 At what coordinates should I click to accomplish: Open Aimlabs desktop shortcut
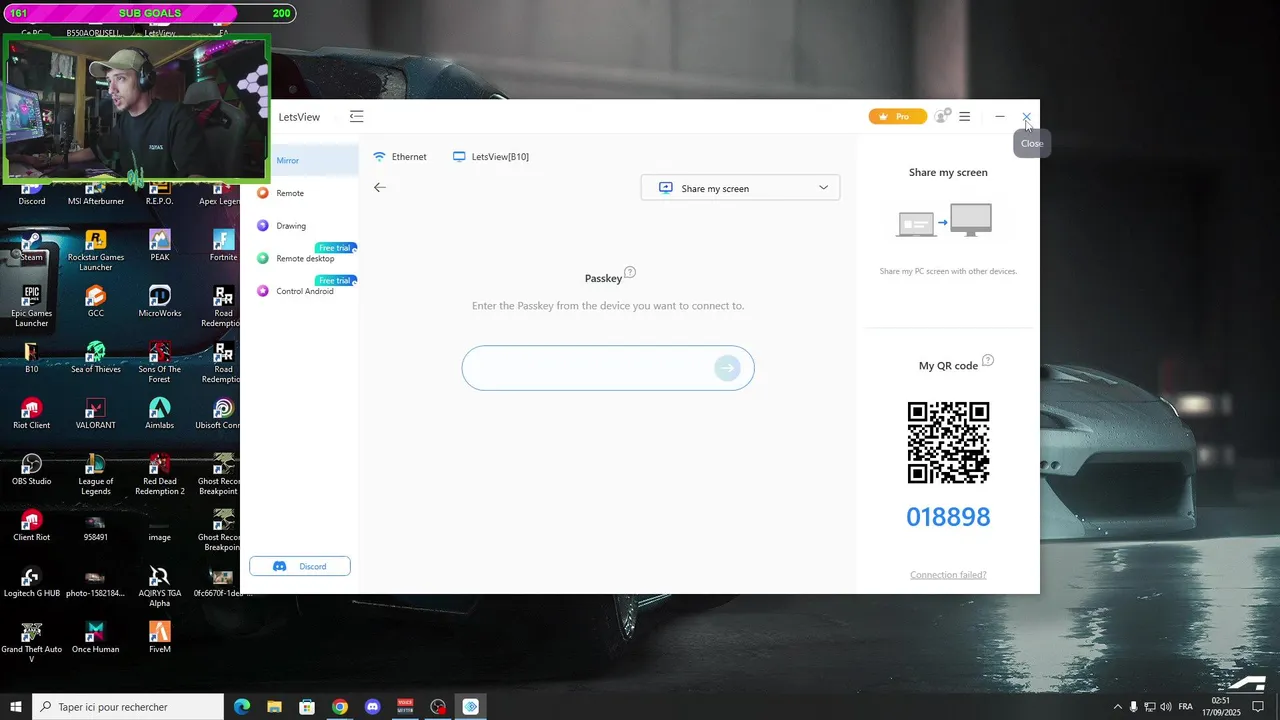[160, 414]
